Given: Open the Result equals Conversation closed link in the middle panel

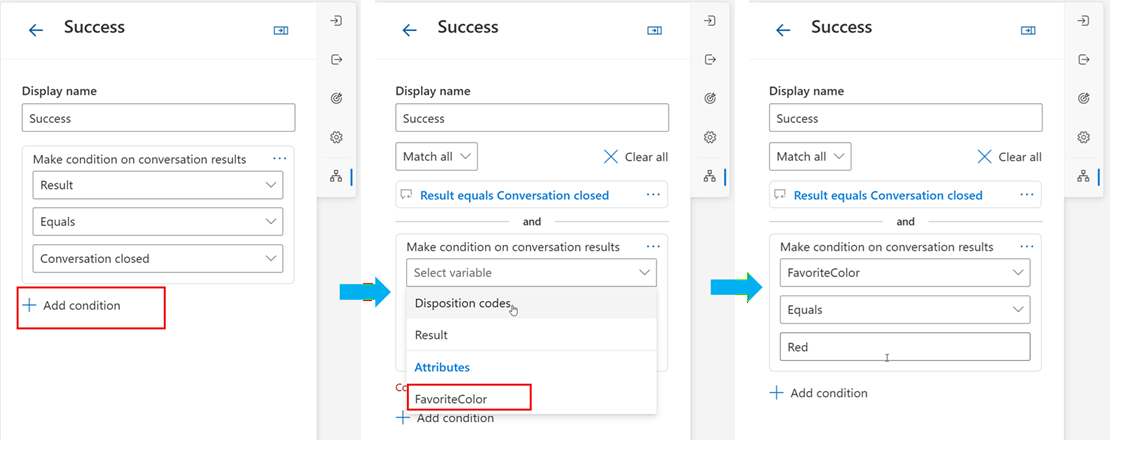Looking at the screenshot, I should [x=514, y=195].
